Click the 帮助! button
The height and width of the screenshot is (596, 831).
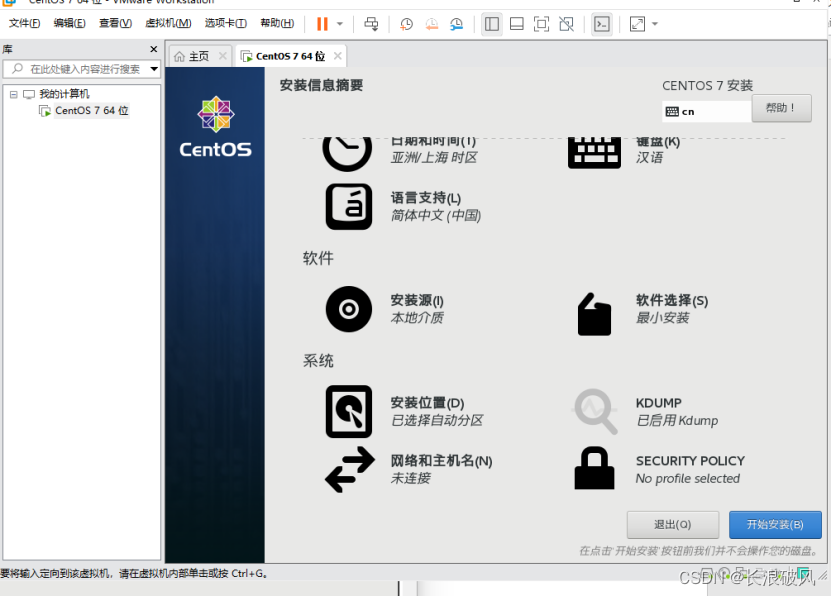coord(781,108)
